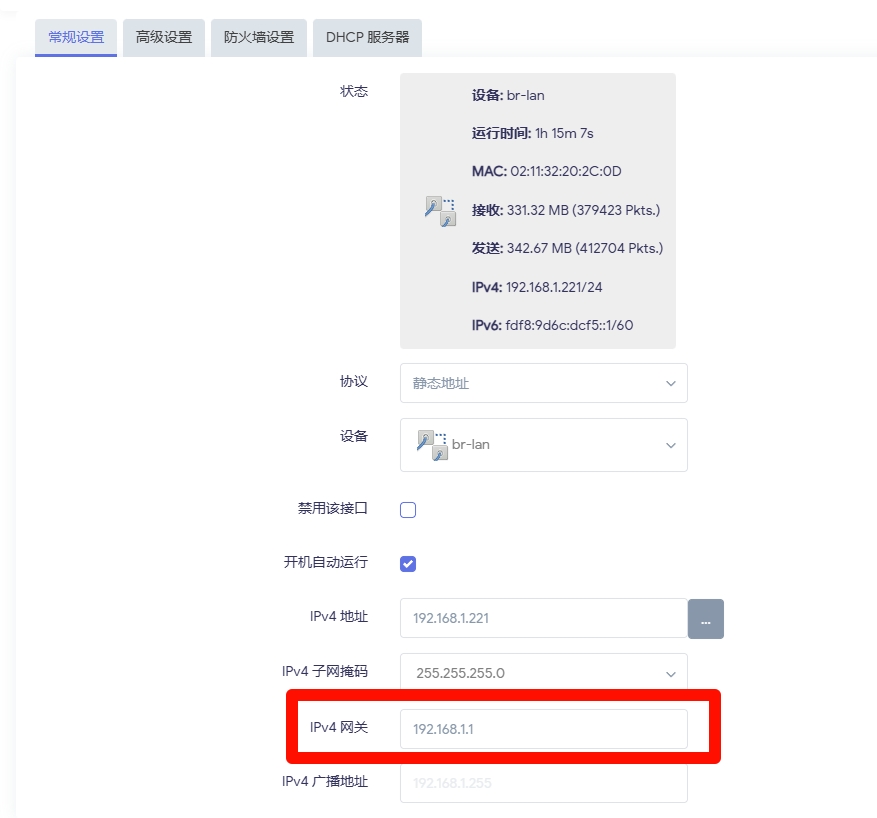This screenshot has height=818, width=877.
Task: Open the 高级设置 tab
Action: coord(164,38)
